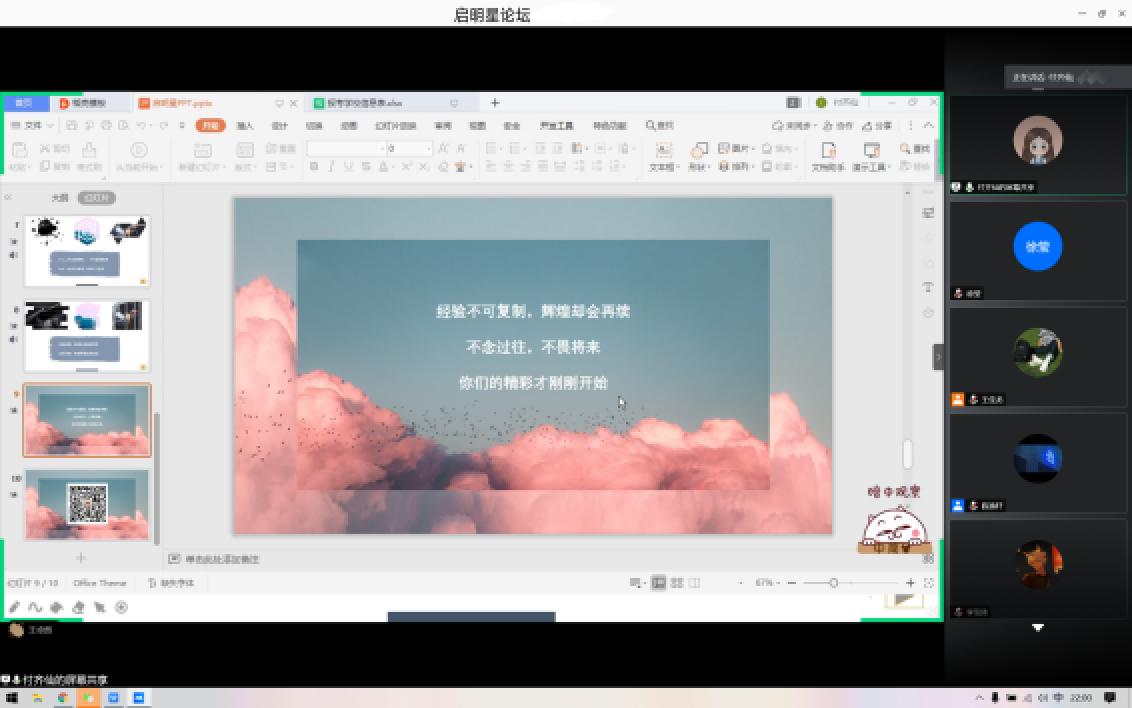Open File Explorer from the taskbar

tap(37, 698)
